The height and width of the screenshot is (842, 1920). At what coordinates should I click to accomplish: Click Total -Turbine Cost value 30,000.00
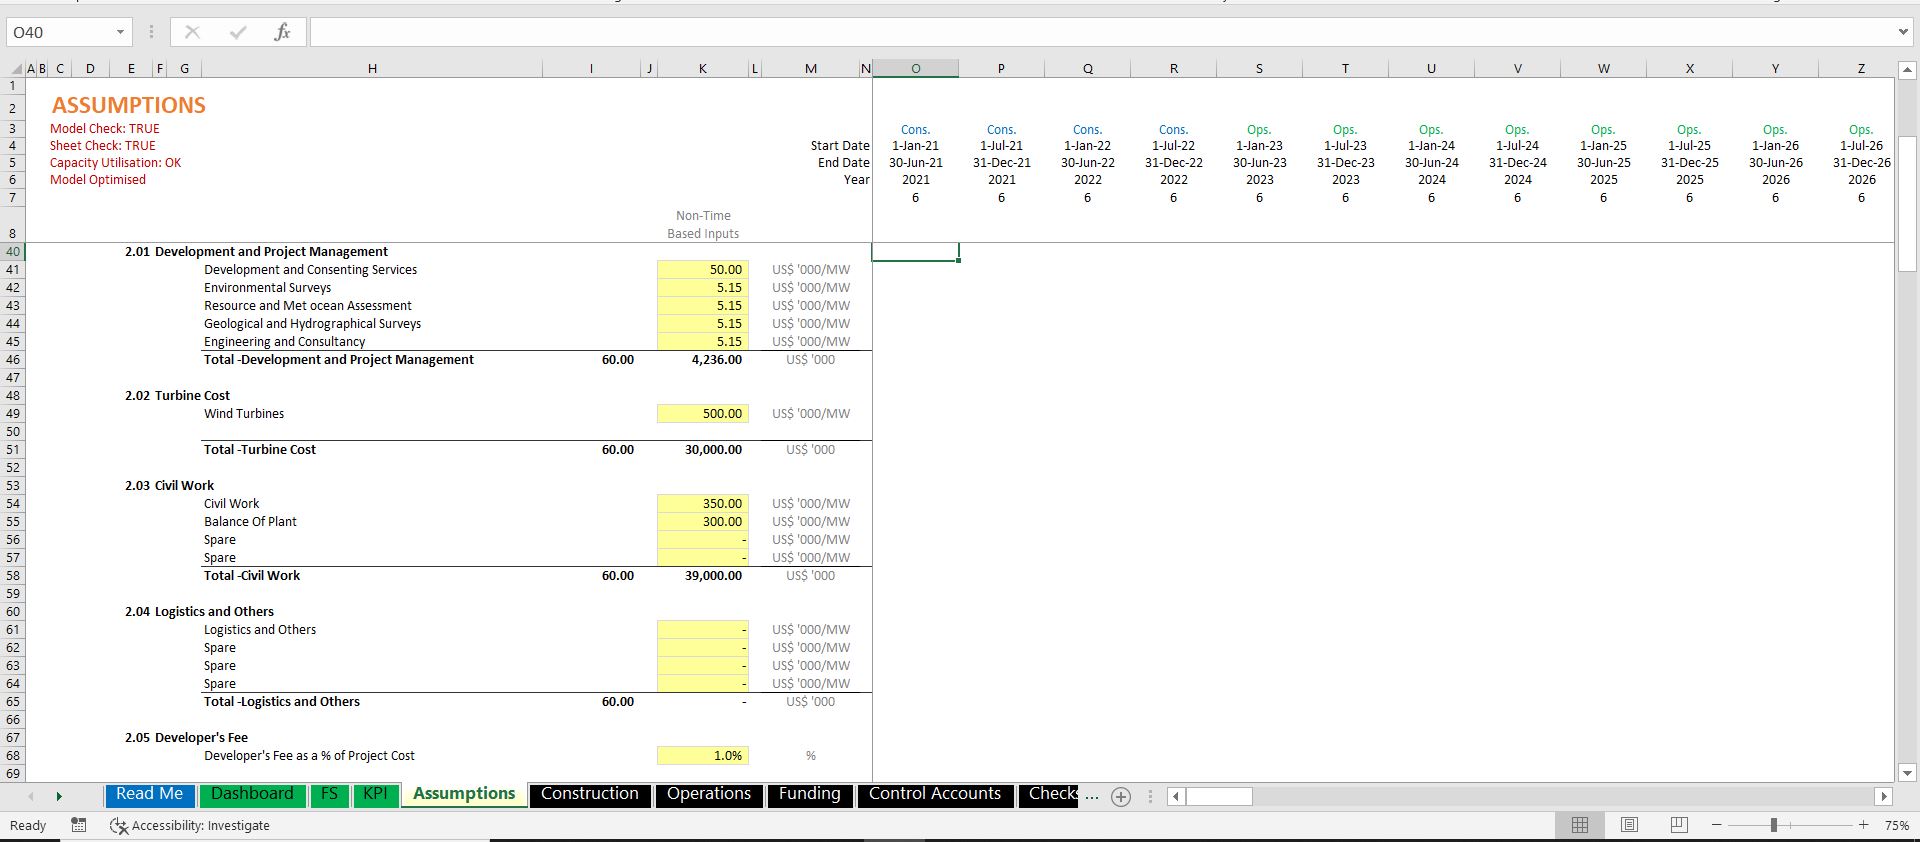coord(713,450)
